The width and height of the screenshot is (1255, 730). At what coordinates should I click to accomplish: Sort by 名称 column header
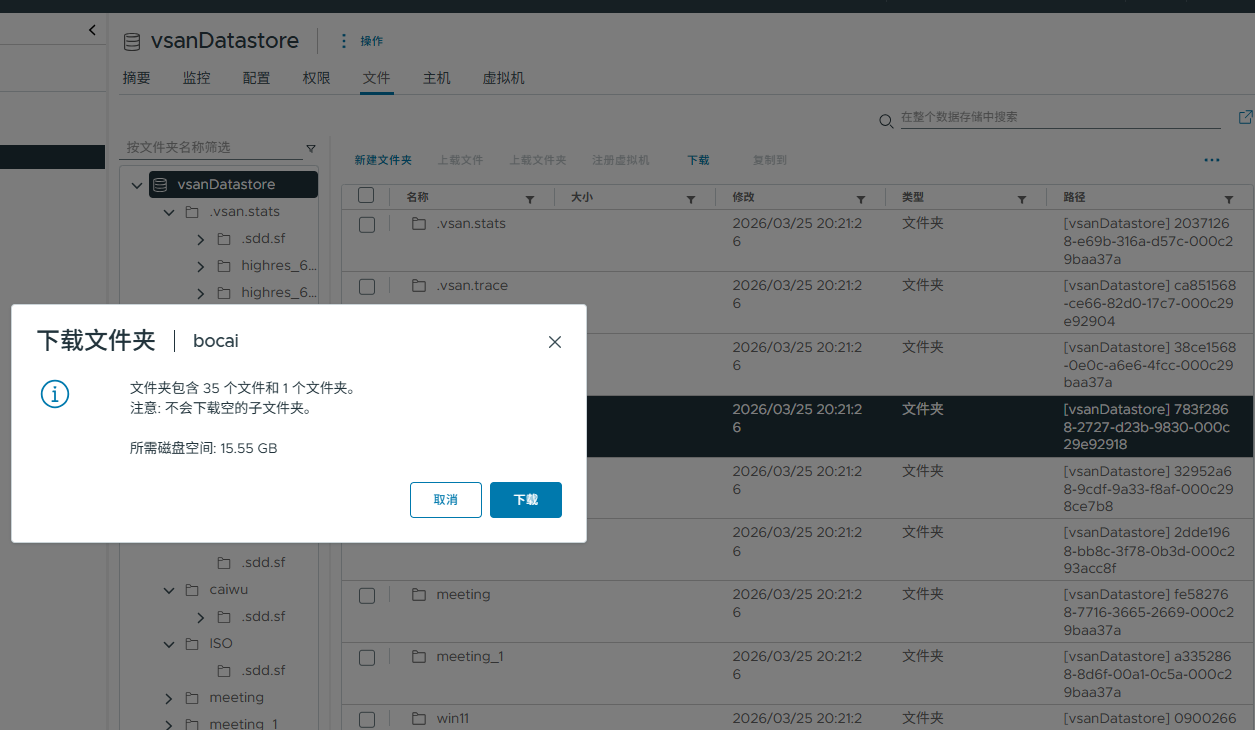click(418, 197)
